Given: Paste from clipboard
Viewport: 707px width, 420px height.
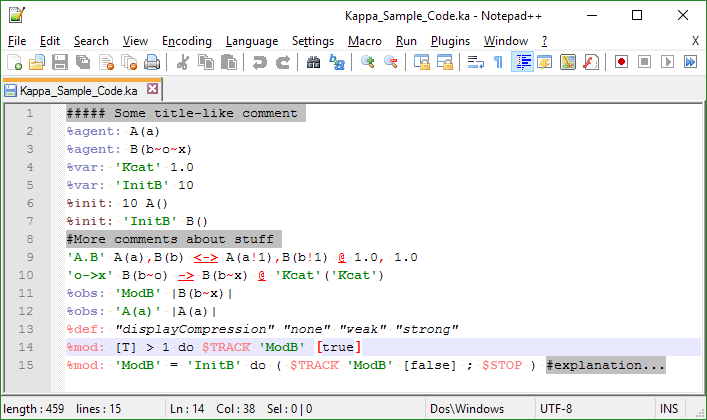Looking at the screenshot, I should pyautogui.click(x=229, y=62).
